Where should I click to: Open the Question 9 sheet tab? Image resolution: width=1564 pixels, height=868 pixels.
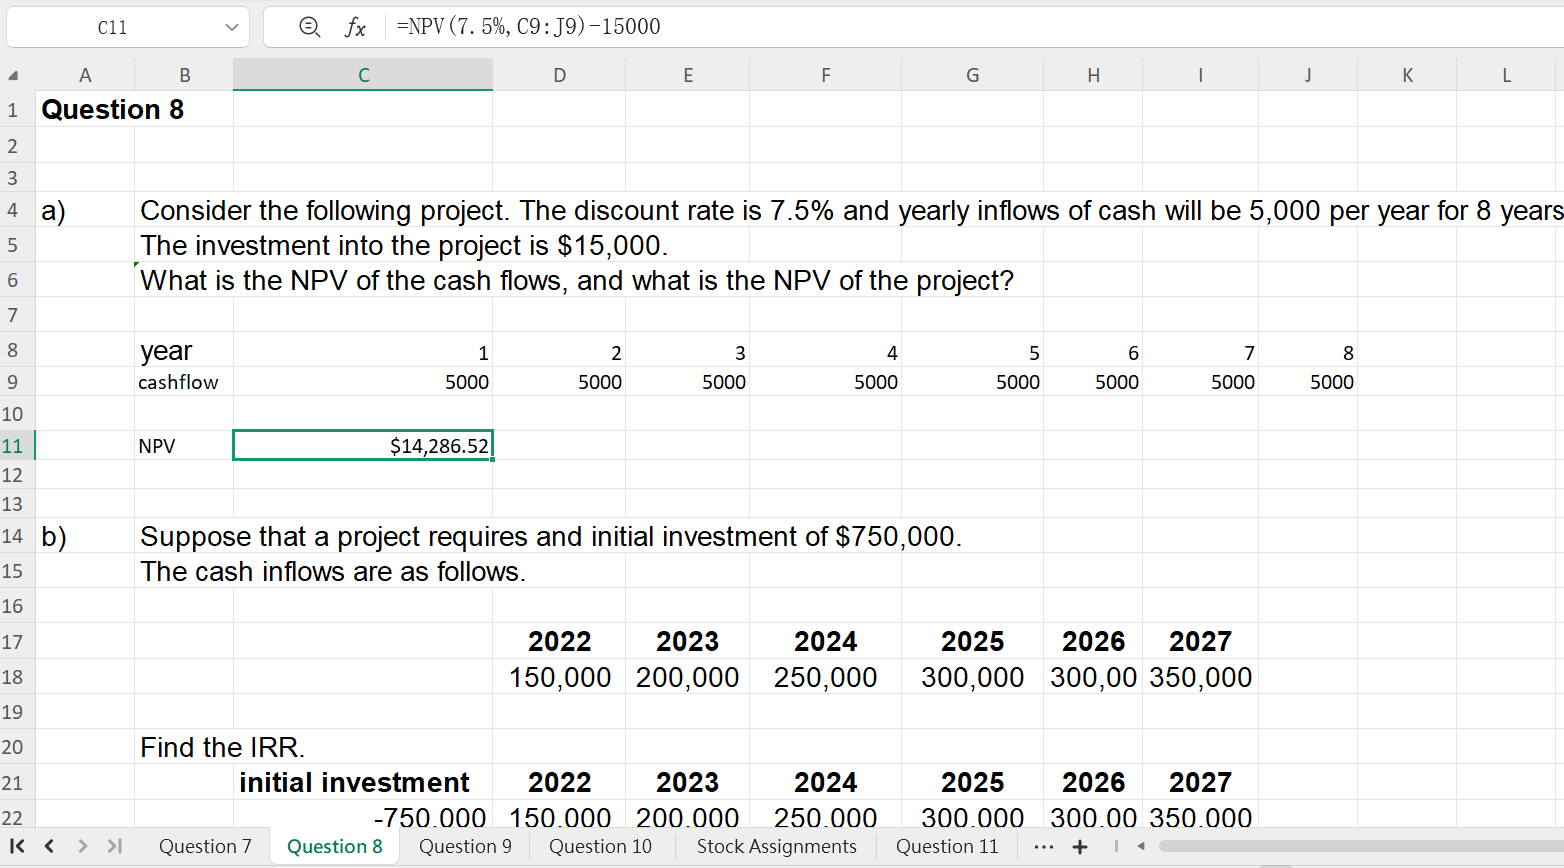click(465, 846)
